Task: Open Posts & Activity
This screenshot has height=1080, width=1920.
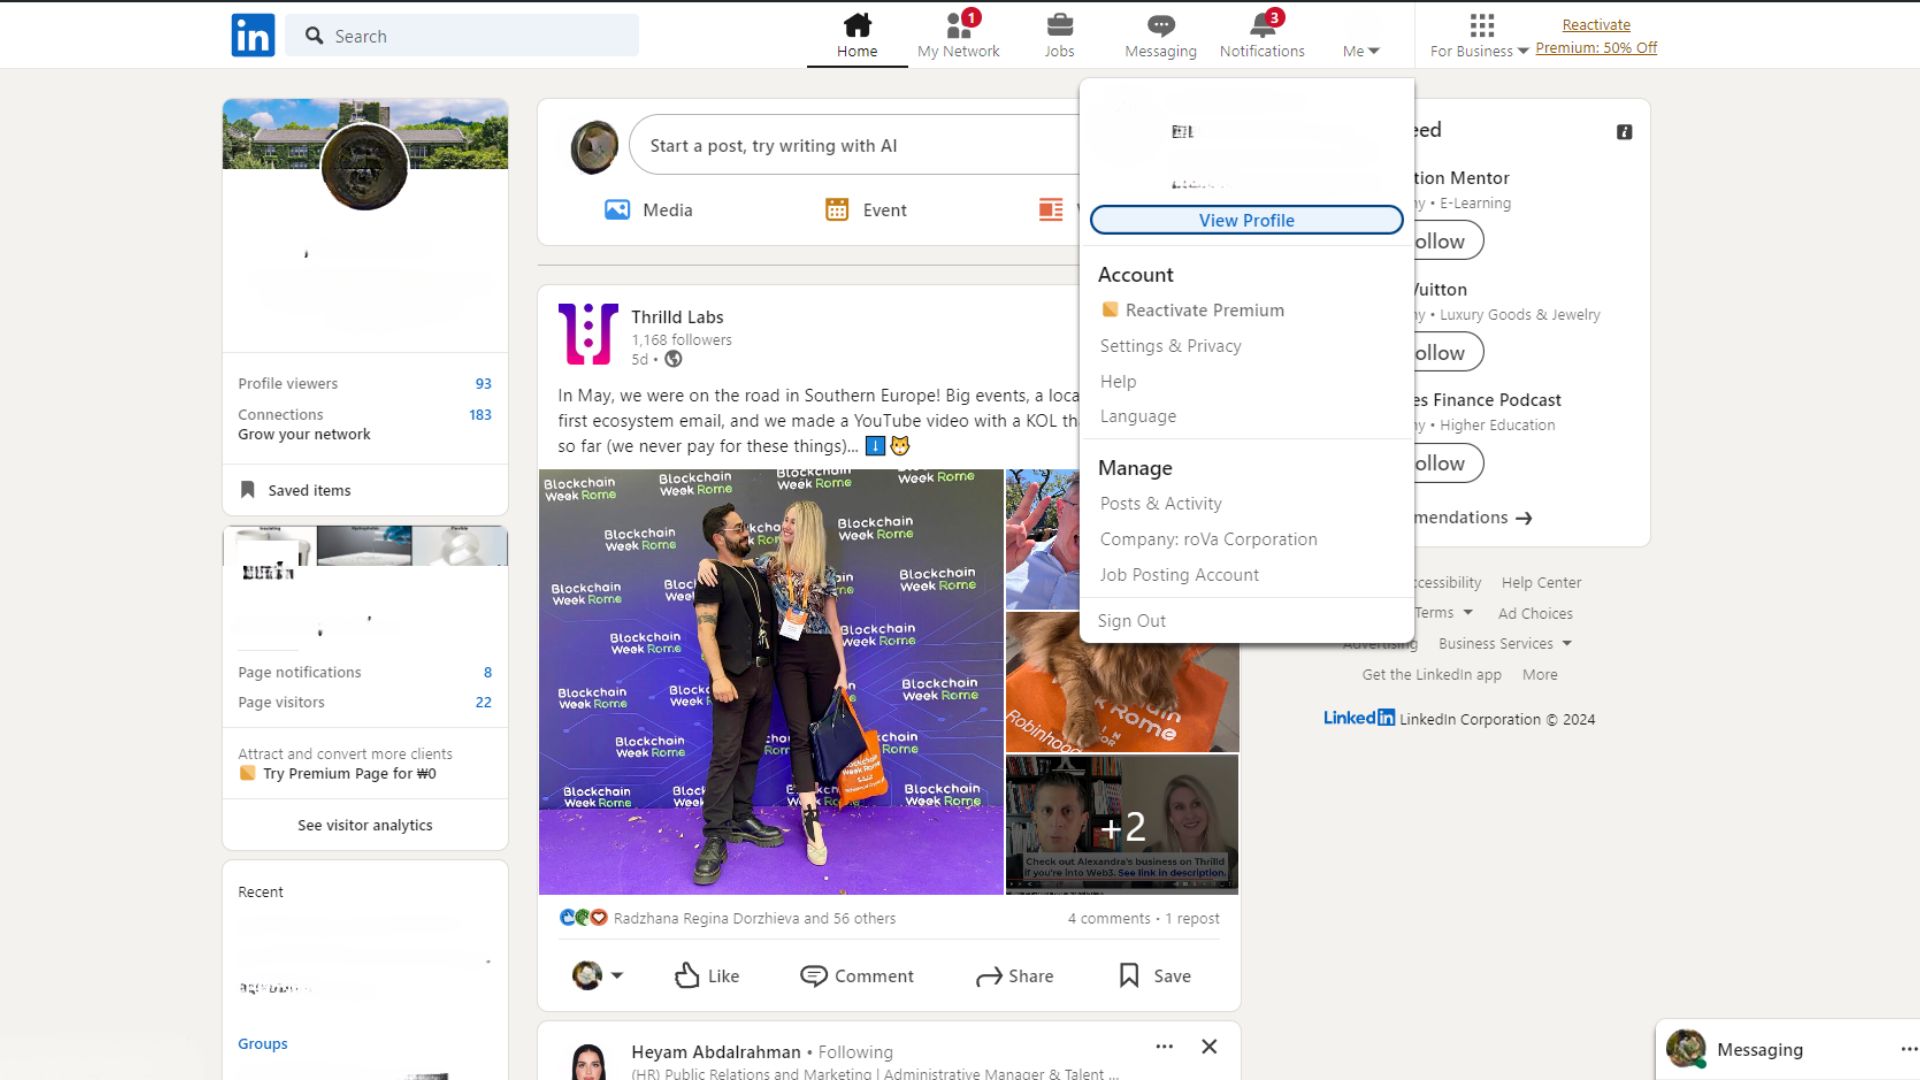Action: [1160, 504]
